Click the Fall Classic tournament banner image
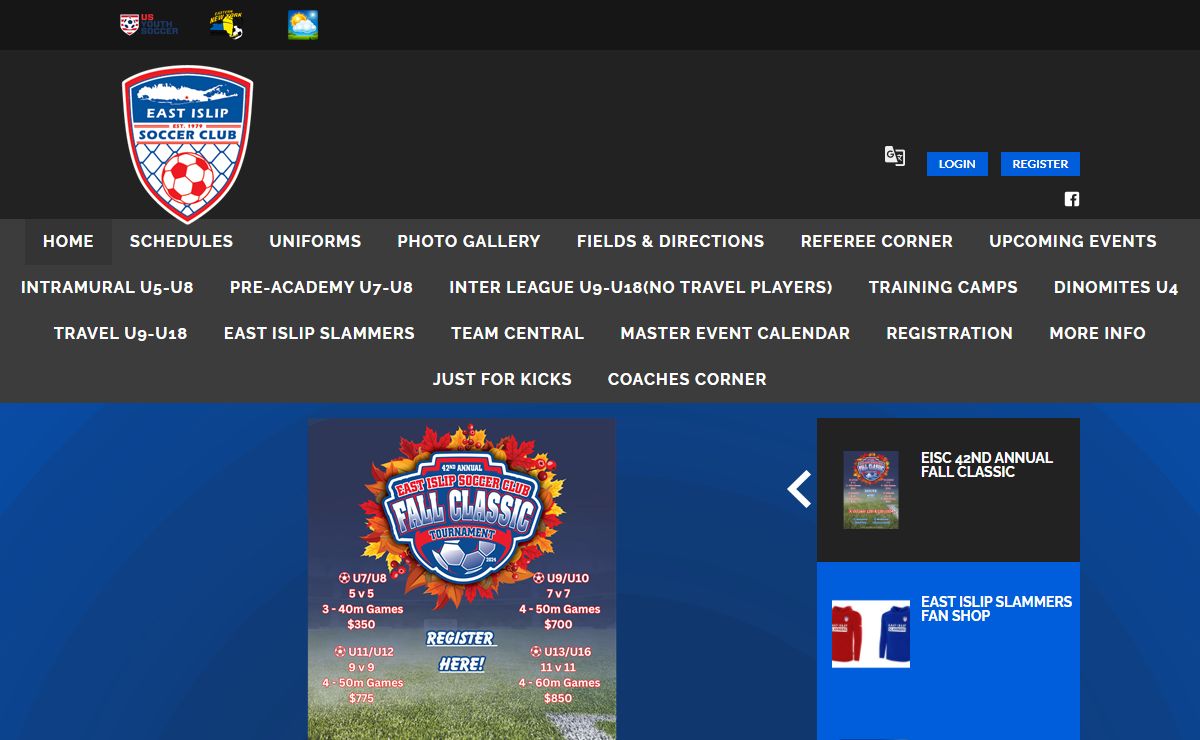This screenshot has height=740, width=1200. (x=462, y=579)
